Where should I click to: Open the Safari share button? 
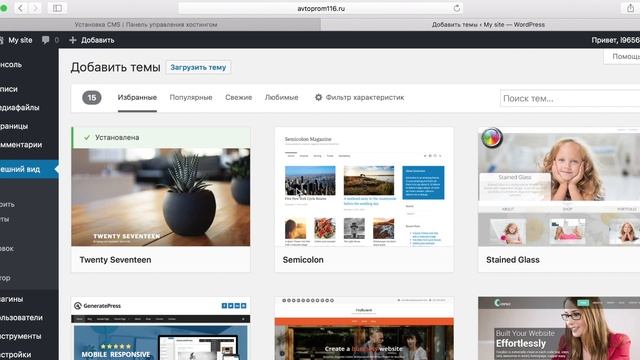click(x=630, y=8)
